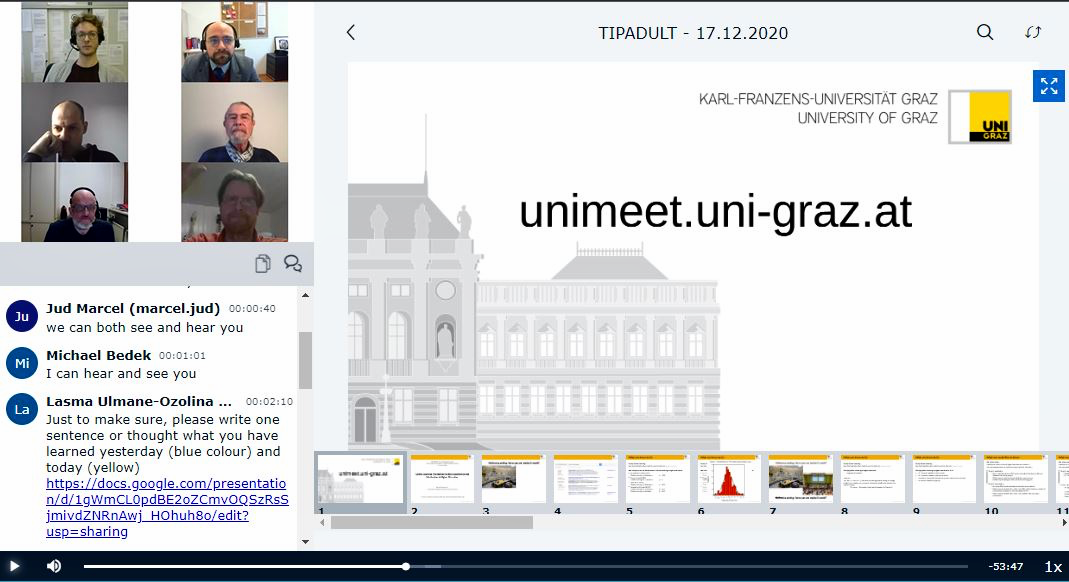Screen dimensions: 1069x582
Task: Change the 1x playback speed
Action: 1053,566
